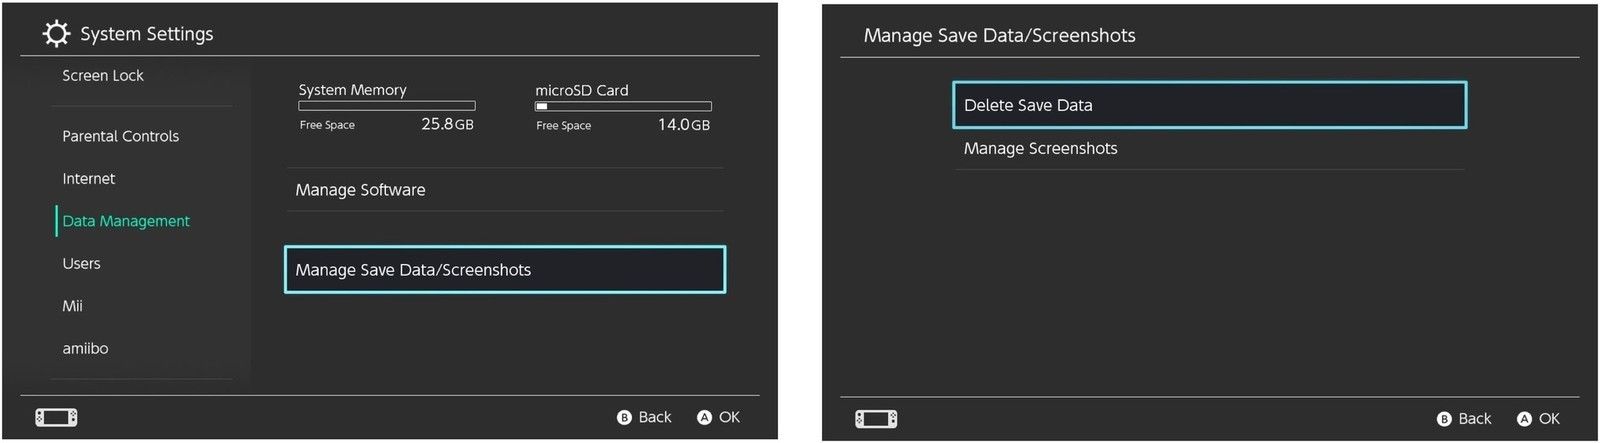Select the highlighted Manage Save Data/Screenshots option
1600x443 pixels.
click(504, 270)
